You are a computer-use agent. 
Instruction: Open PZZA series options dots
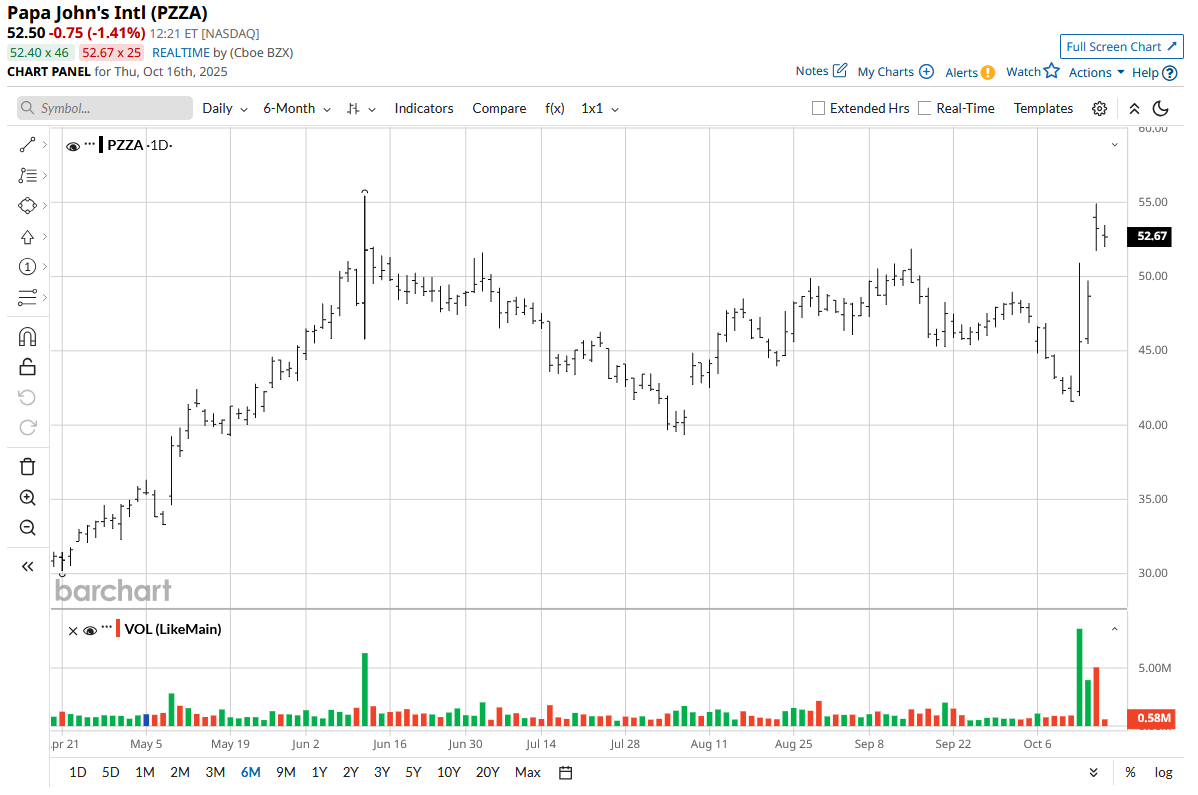tap(90, 143)
